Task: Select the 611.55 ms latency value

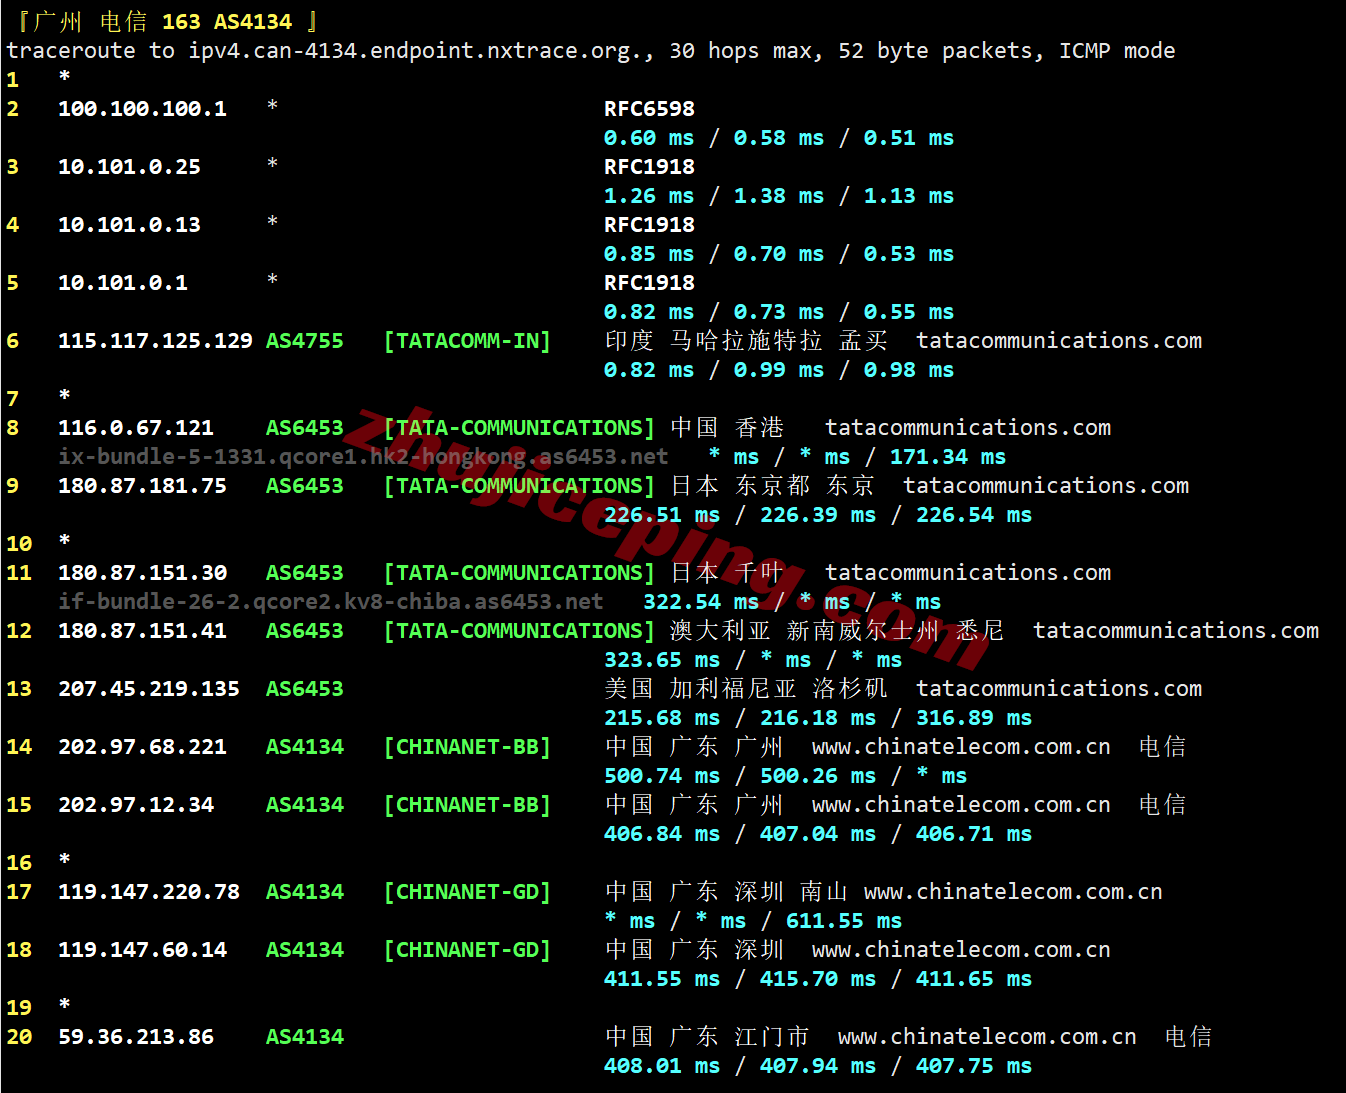Action: point(844,921)
